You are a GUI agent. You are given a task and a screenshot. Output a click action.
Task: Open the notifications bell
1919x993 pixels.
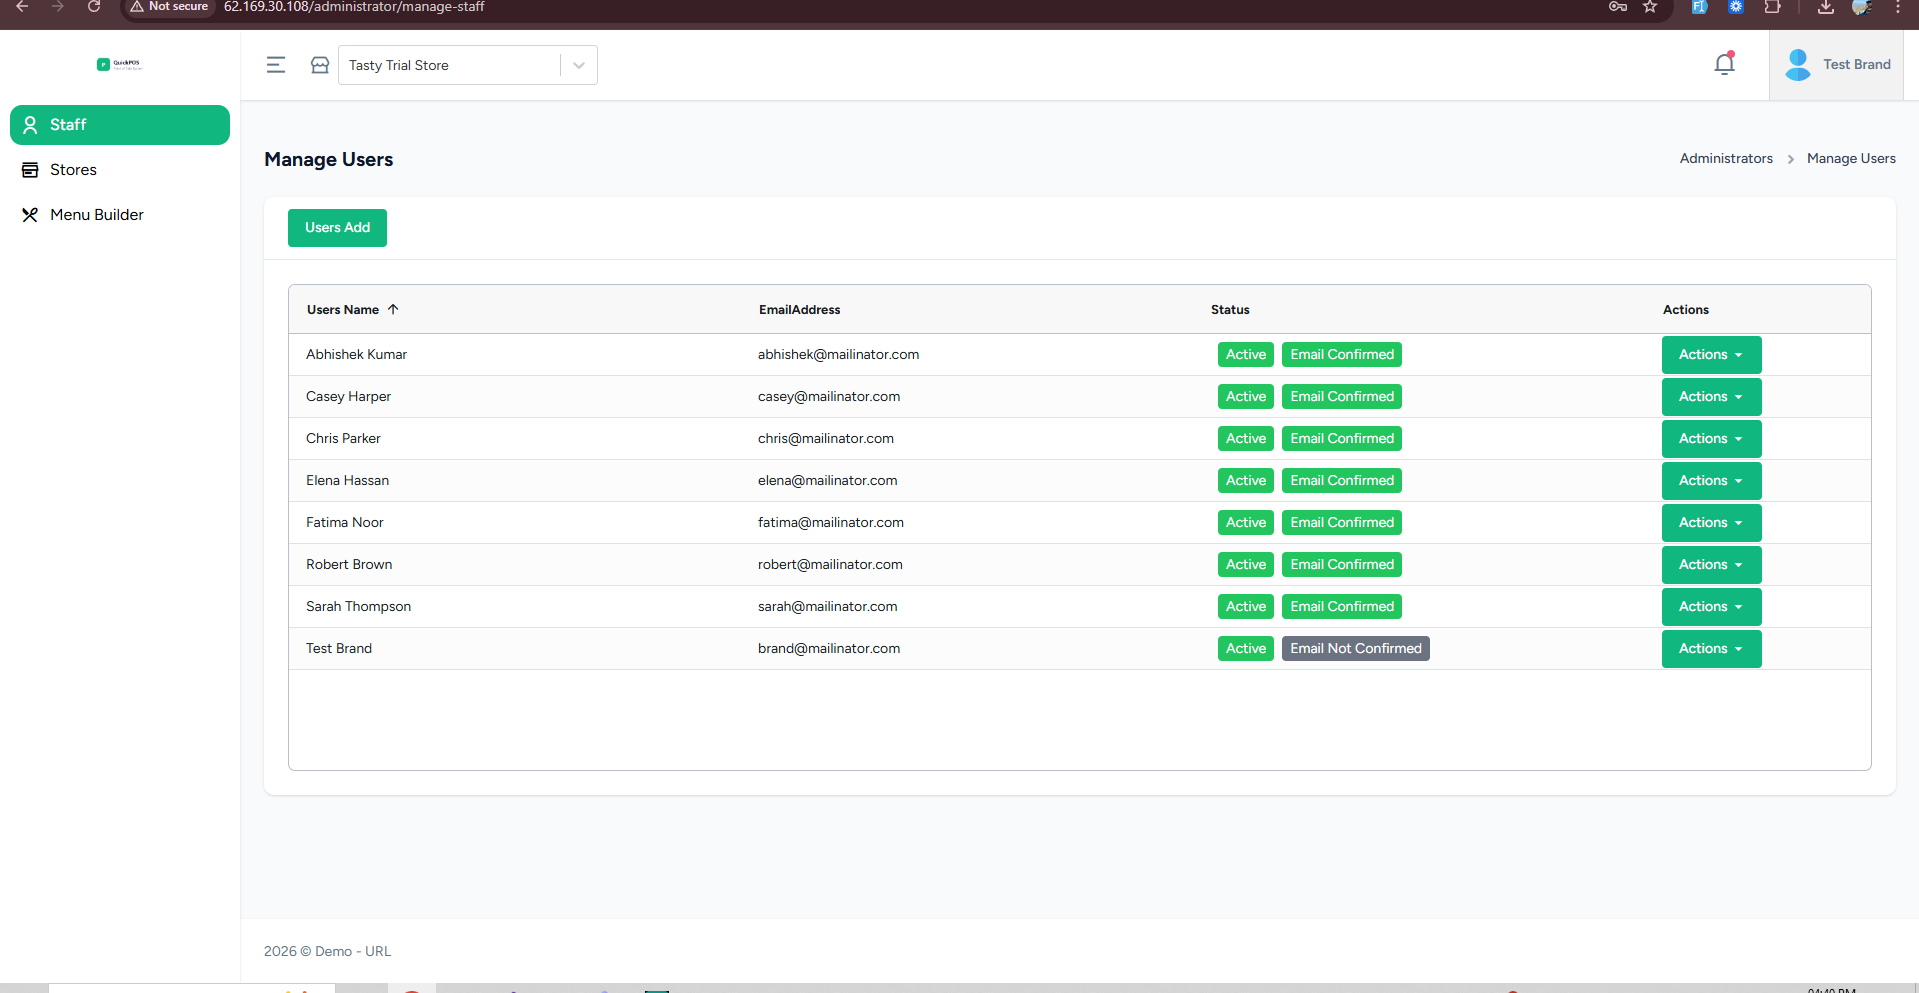pos(1724,65)
